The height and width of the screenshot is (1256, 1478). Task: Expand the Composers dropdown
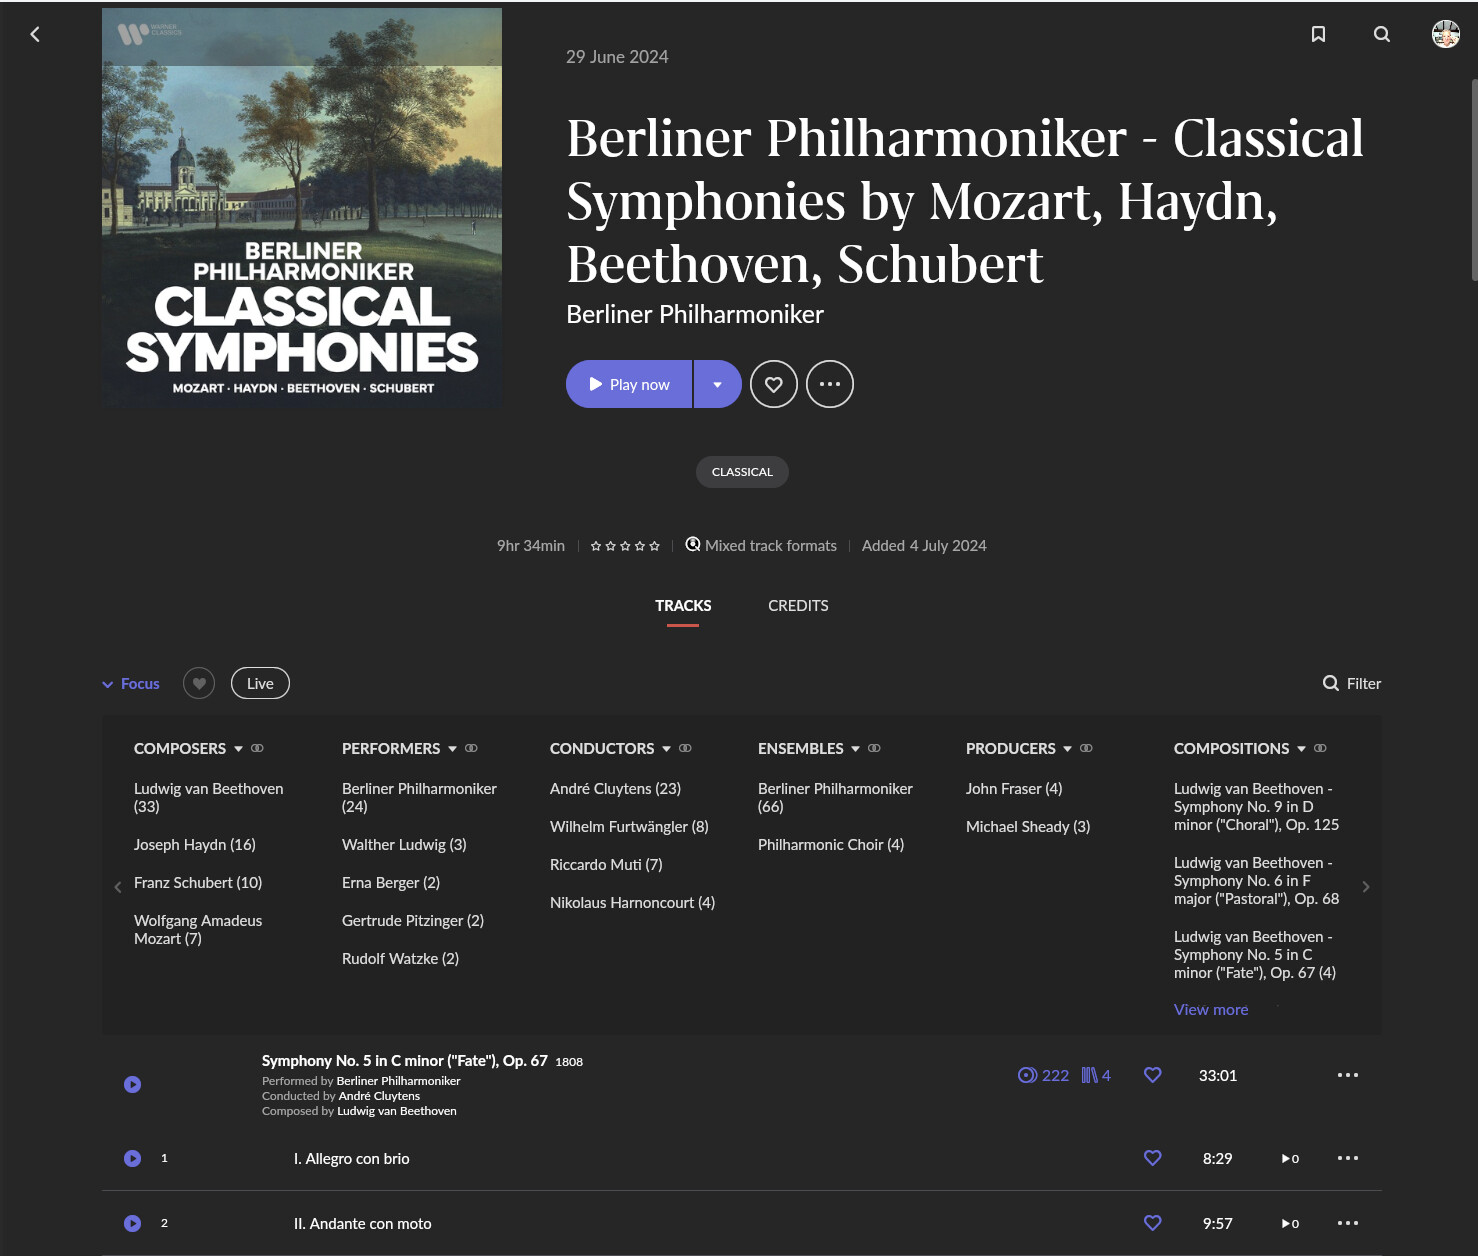(x=238, y=749)
